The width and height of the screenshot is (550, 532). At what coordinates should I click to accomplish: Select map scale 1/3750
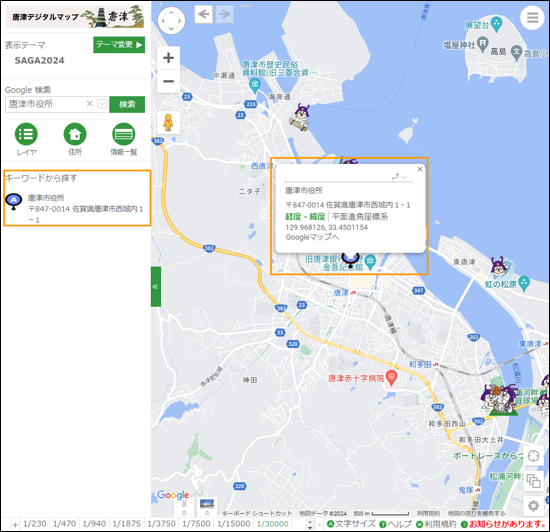click(161, 524)
